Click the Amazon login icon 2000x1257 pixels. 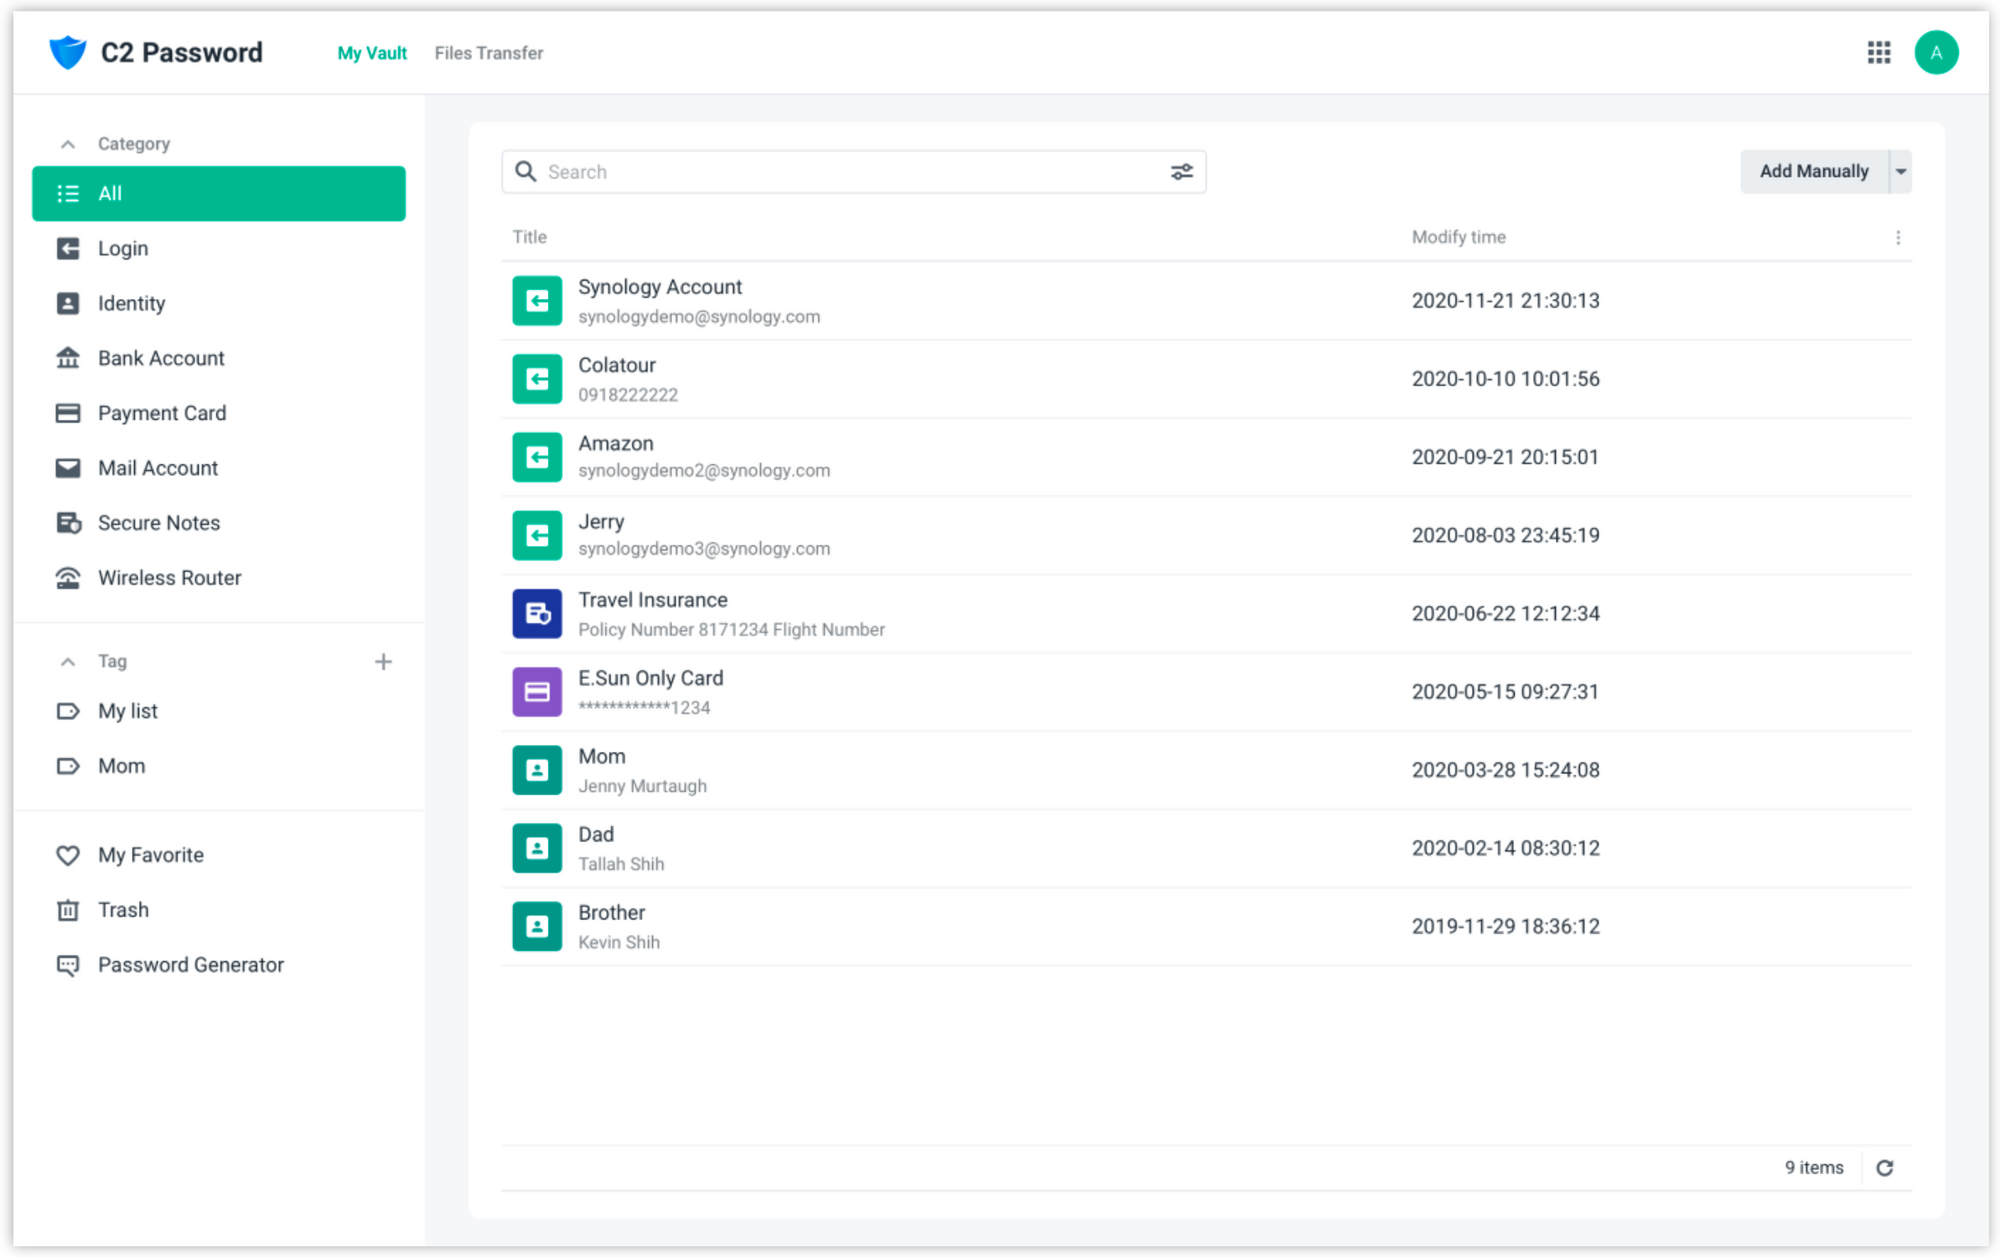coord(537,457)
